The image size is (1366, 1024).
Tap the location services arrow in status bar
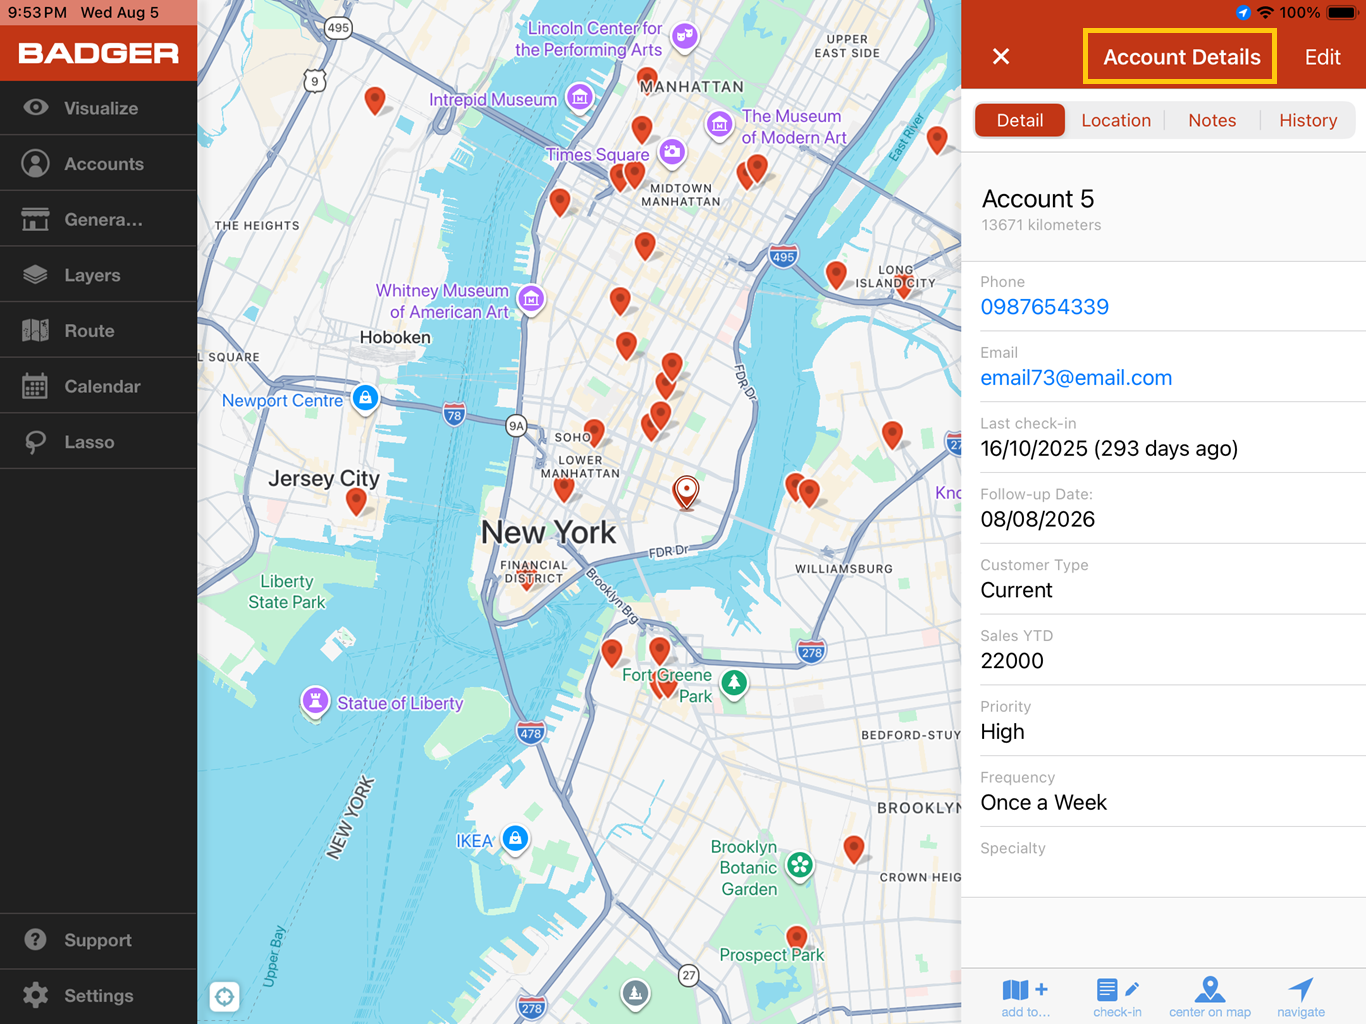[x=1243, y=13]
